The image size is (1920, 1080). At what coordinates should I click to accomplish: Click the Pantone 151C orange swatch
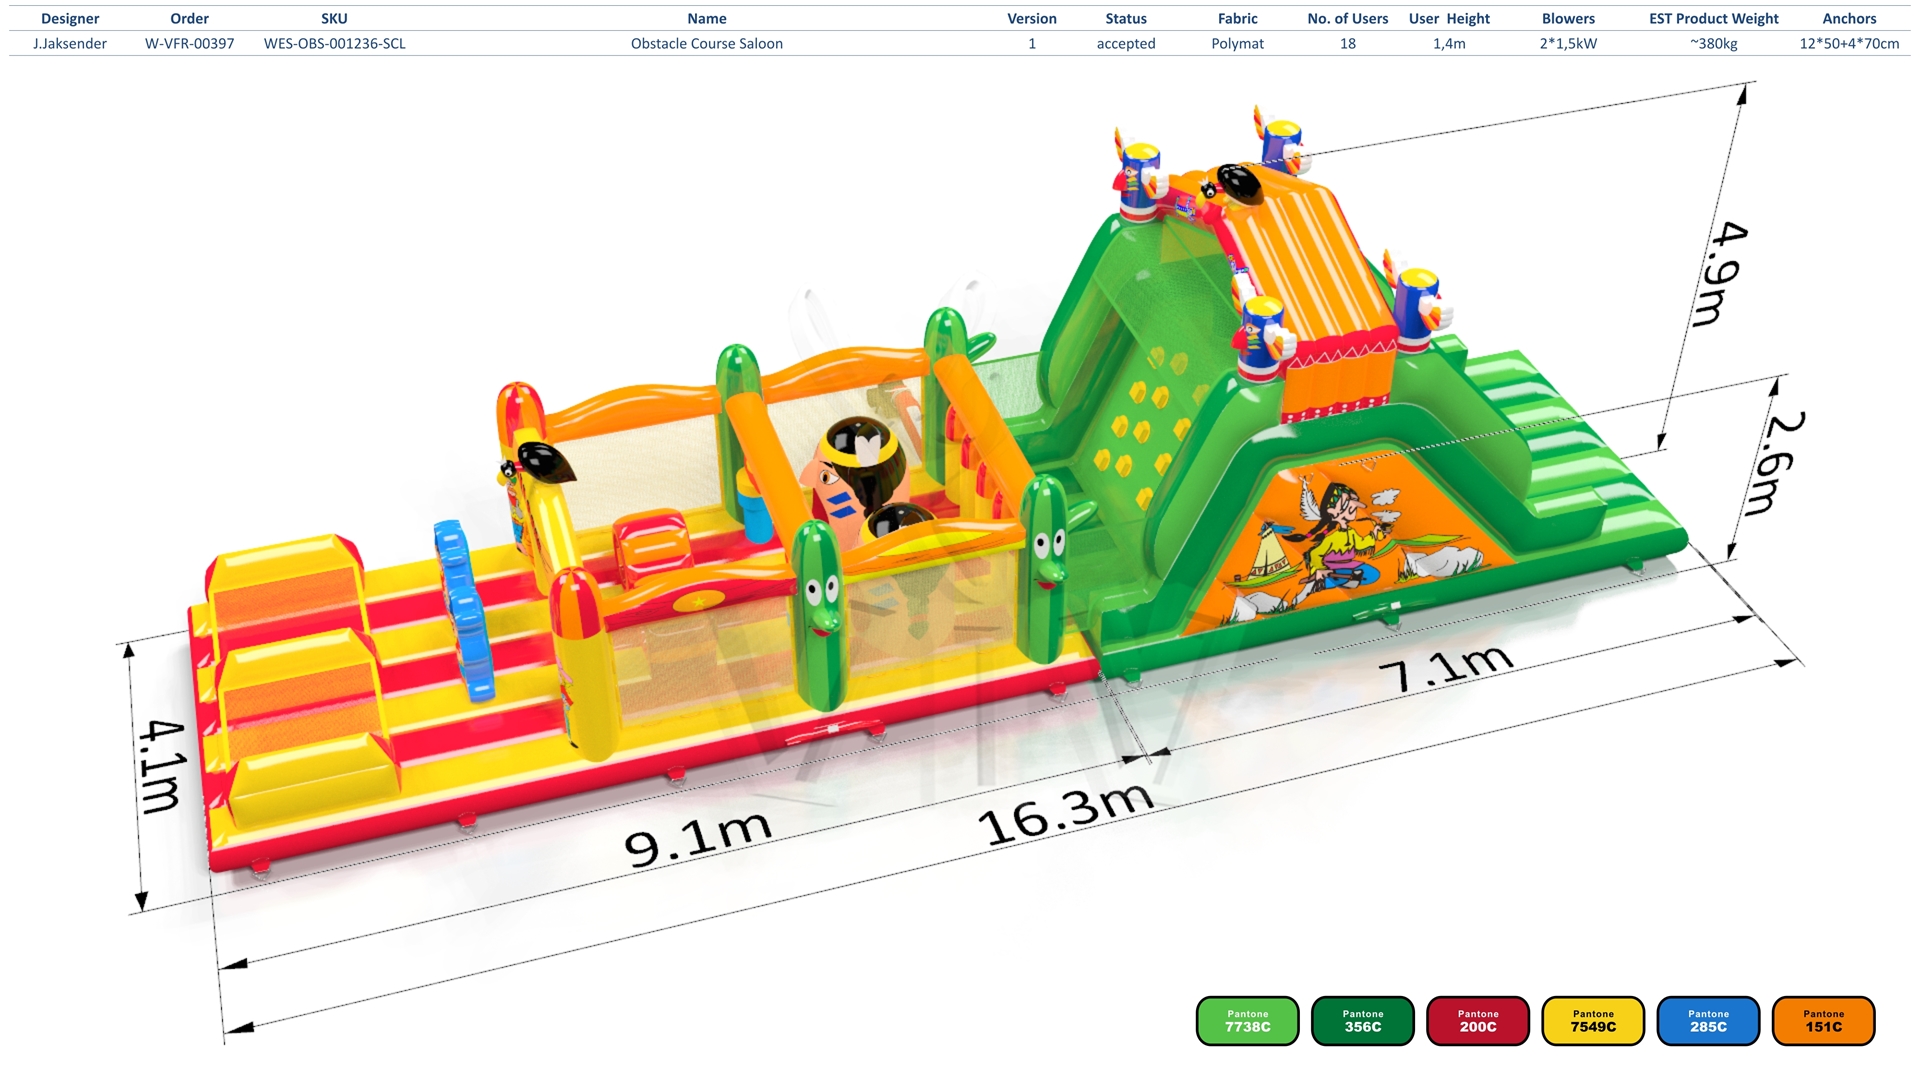(x=1823, y=1021)
